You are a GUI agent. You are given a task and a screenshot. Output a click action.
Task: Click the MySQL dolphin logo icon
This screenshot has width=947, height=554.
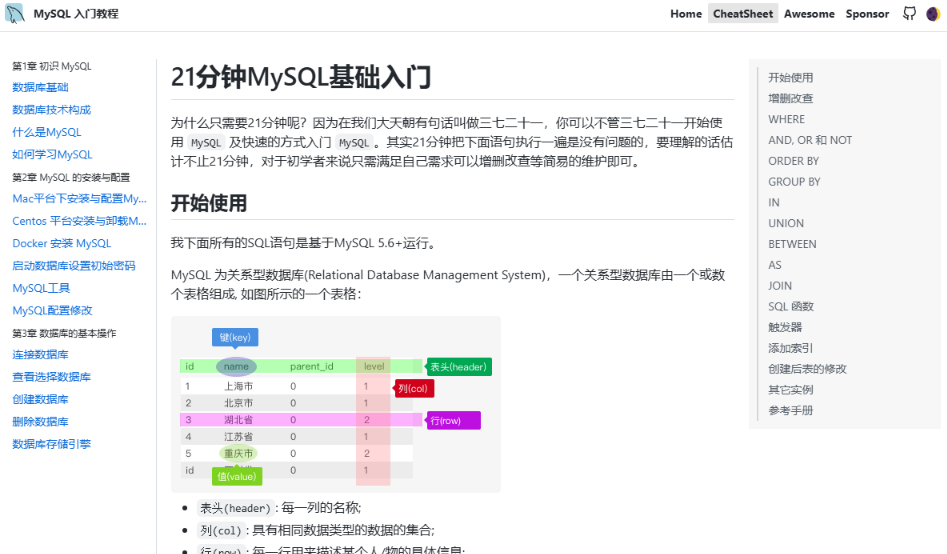14,13
